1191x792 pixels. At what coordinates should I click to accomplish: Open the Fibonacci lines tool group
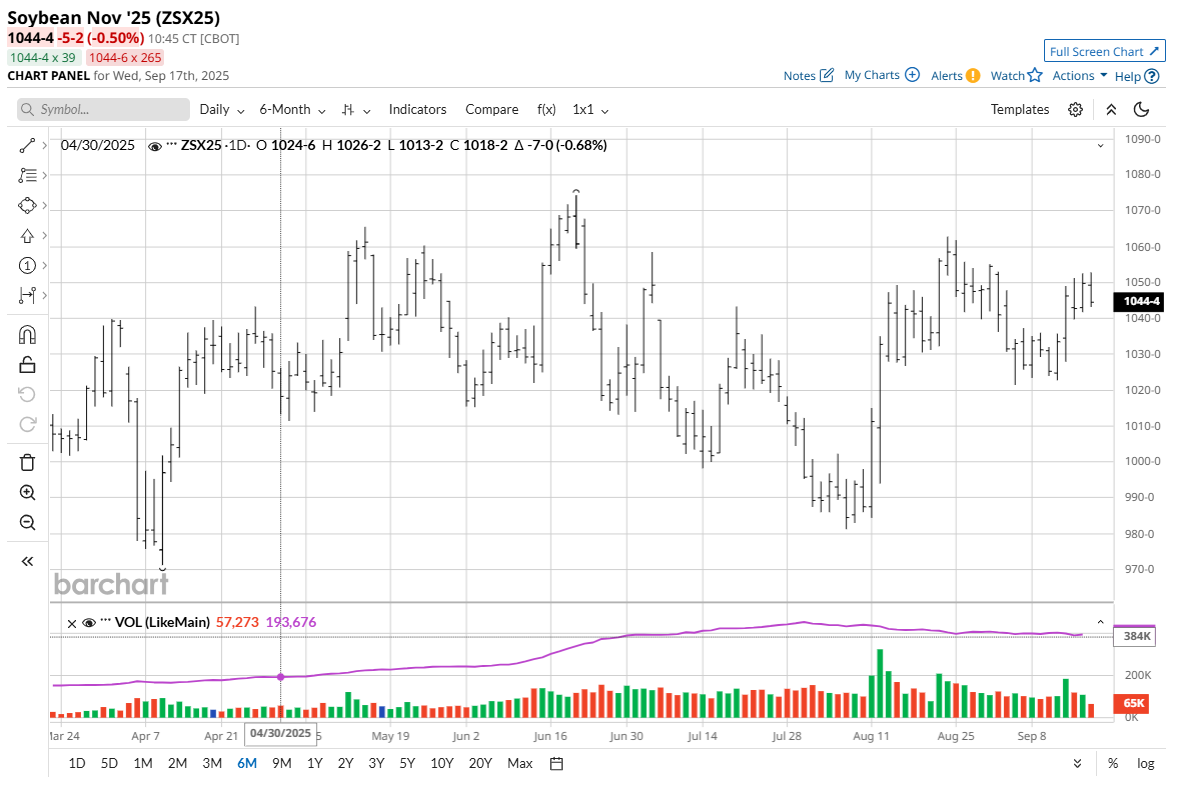click(x=27, y=175)
